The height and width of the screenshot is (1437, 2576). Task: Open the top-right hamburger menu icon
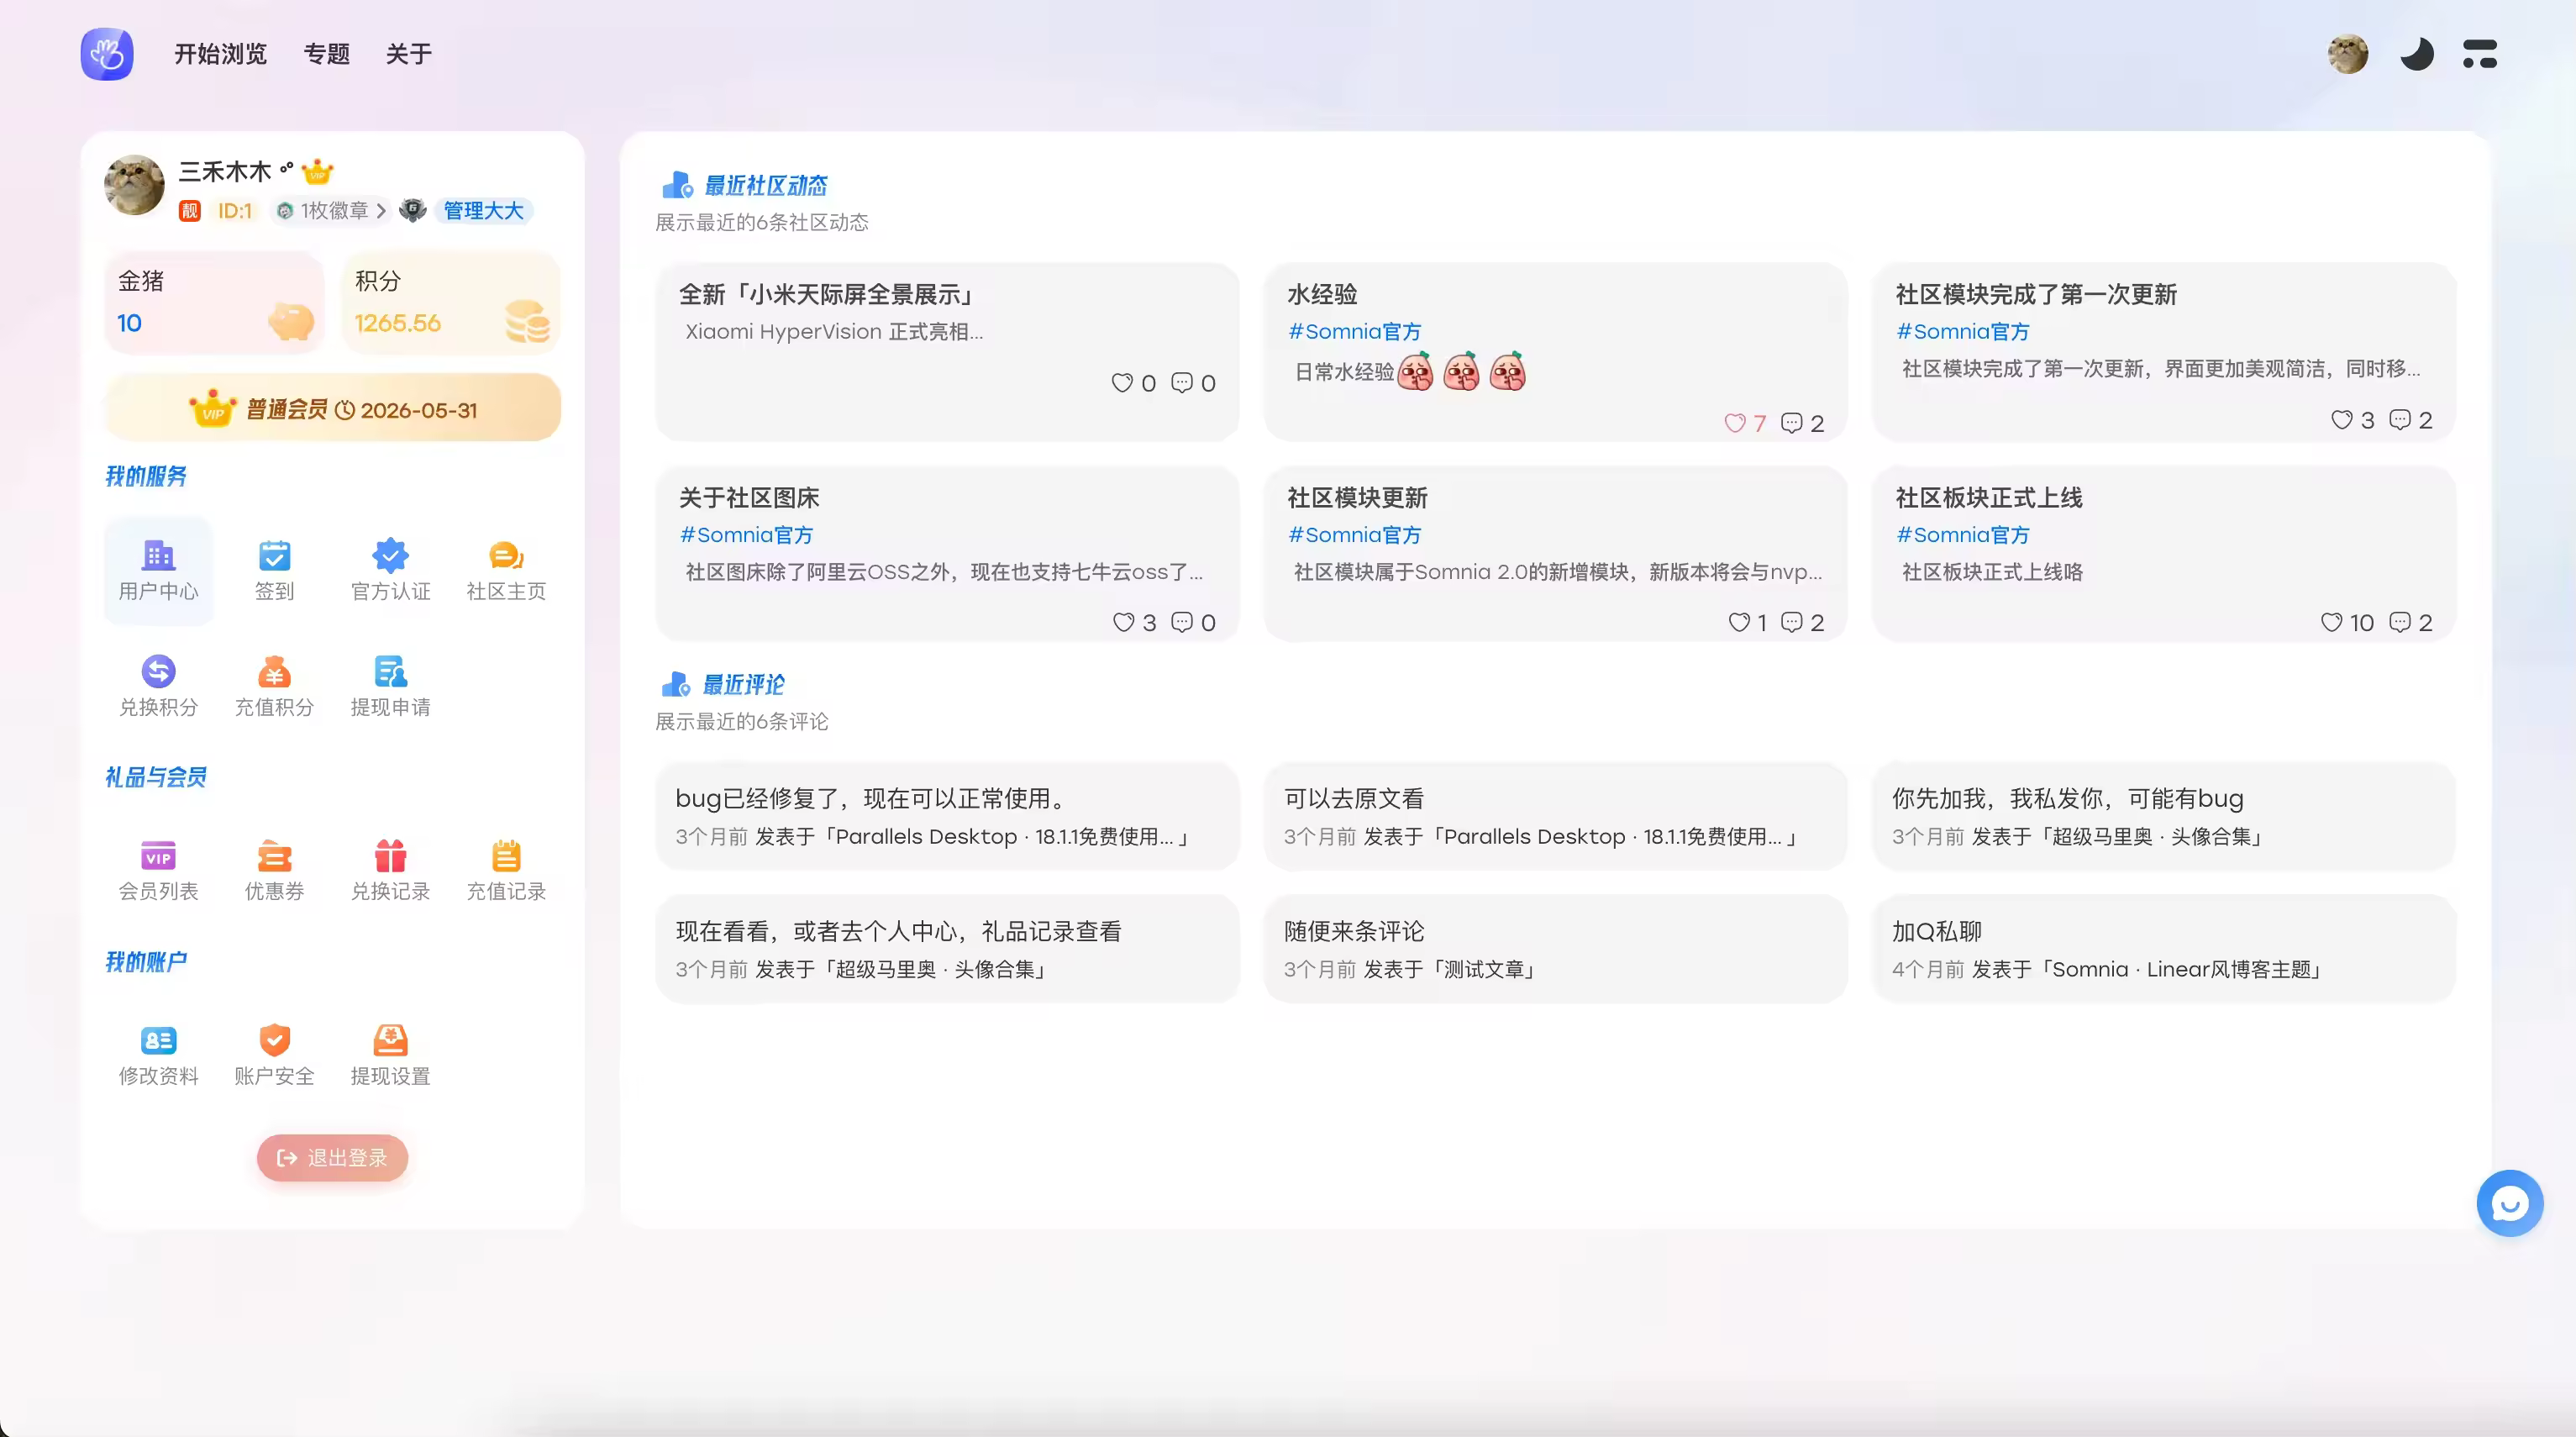[2480, 54]
